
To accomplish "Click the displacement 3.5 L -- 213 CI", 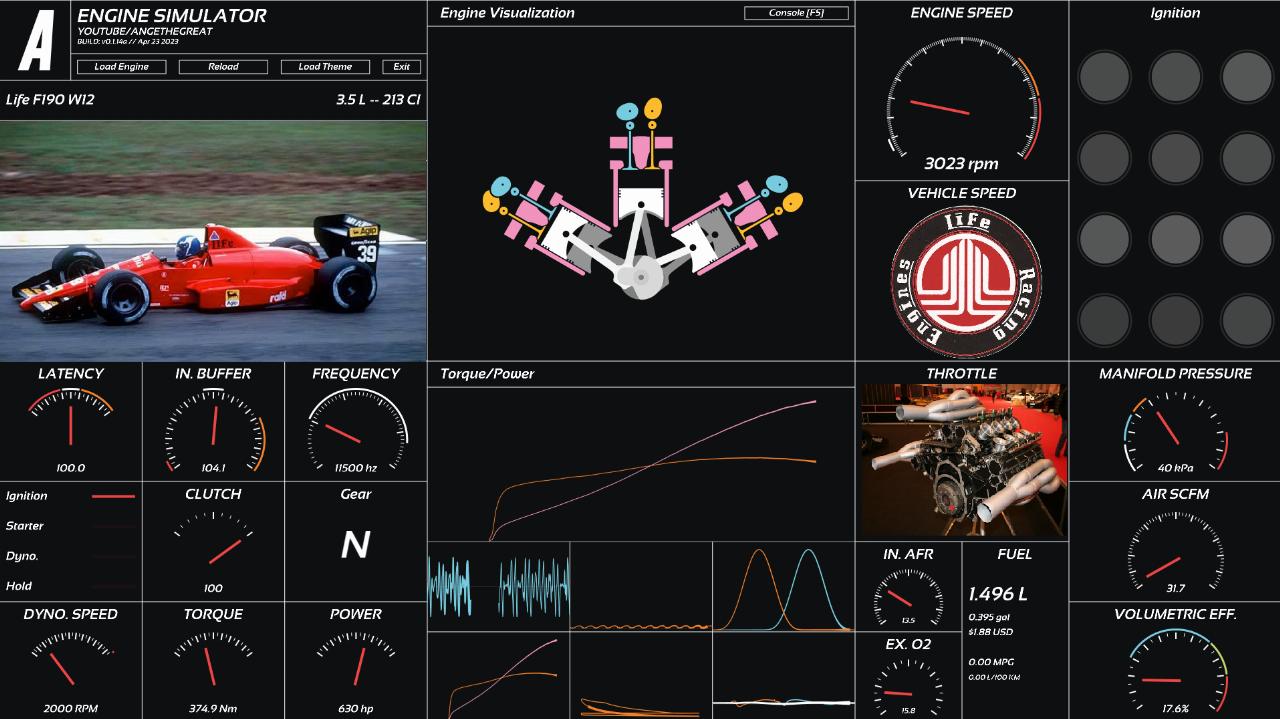I will pyautogui.click(x=378, y=100).
